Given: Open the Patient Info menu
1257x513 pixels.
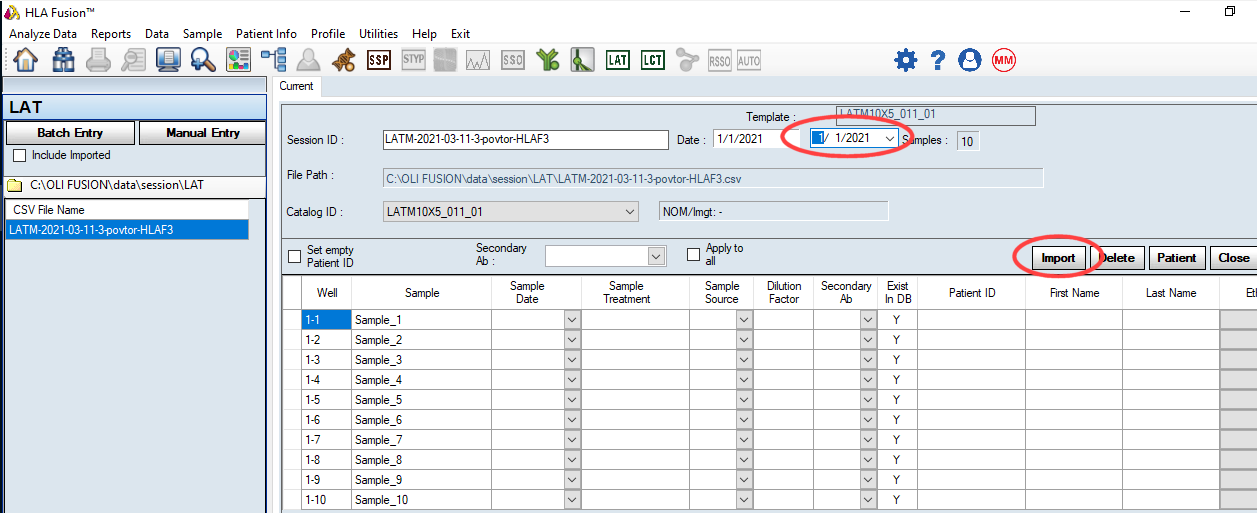Looking at the screenshot, I should click(x=266, y=33).
